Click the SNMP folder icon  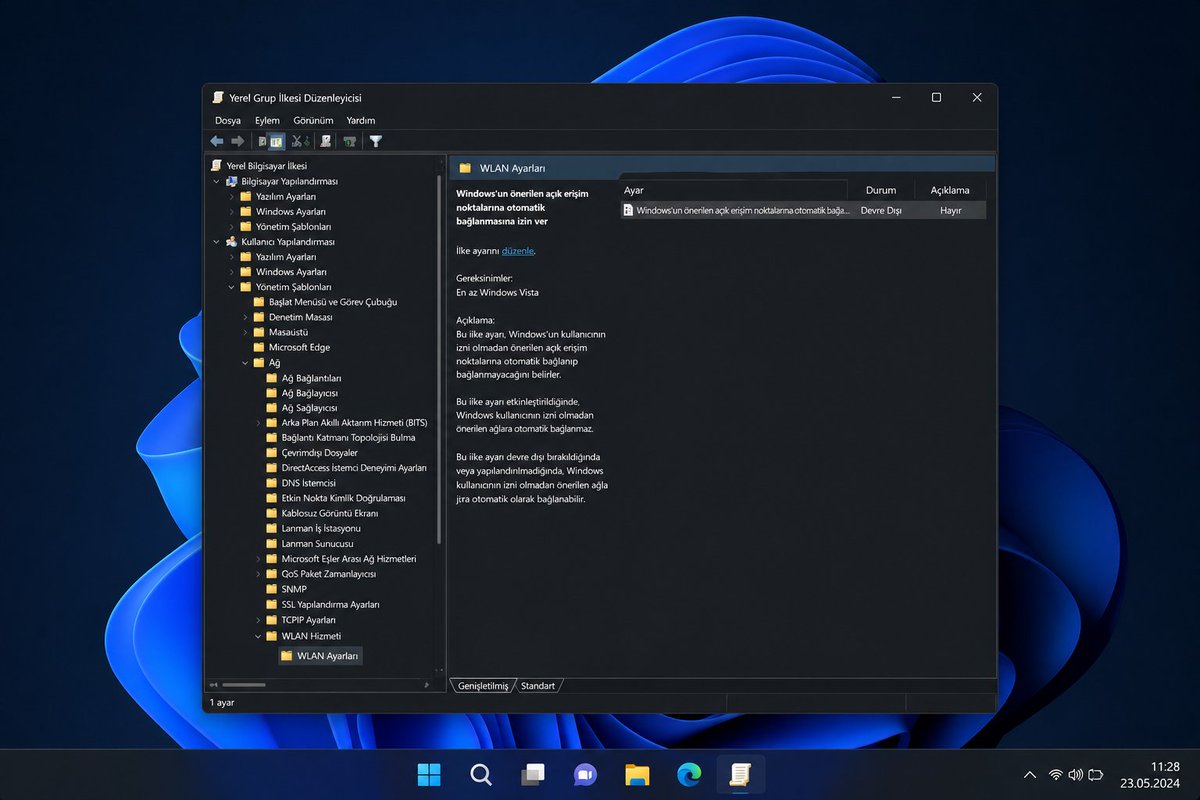click(x=272, y=589)
